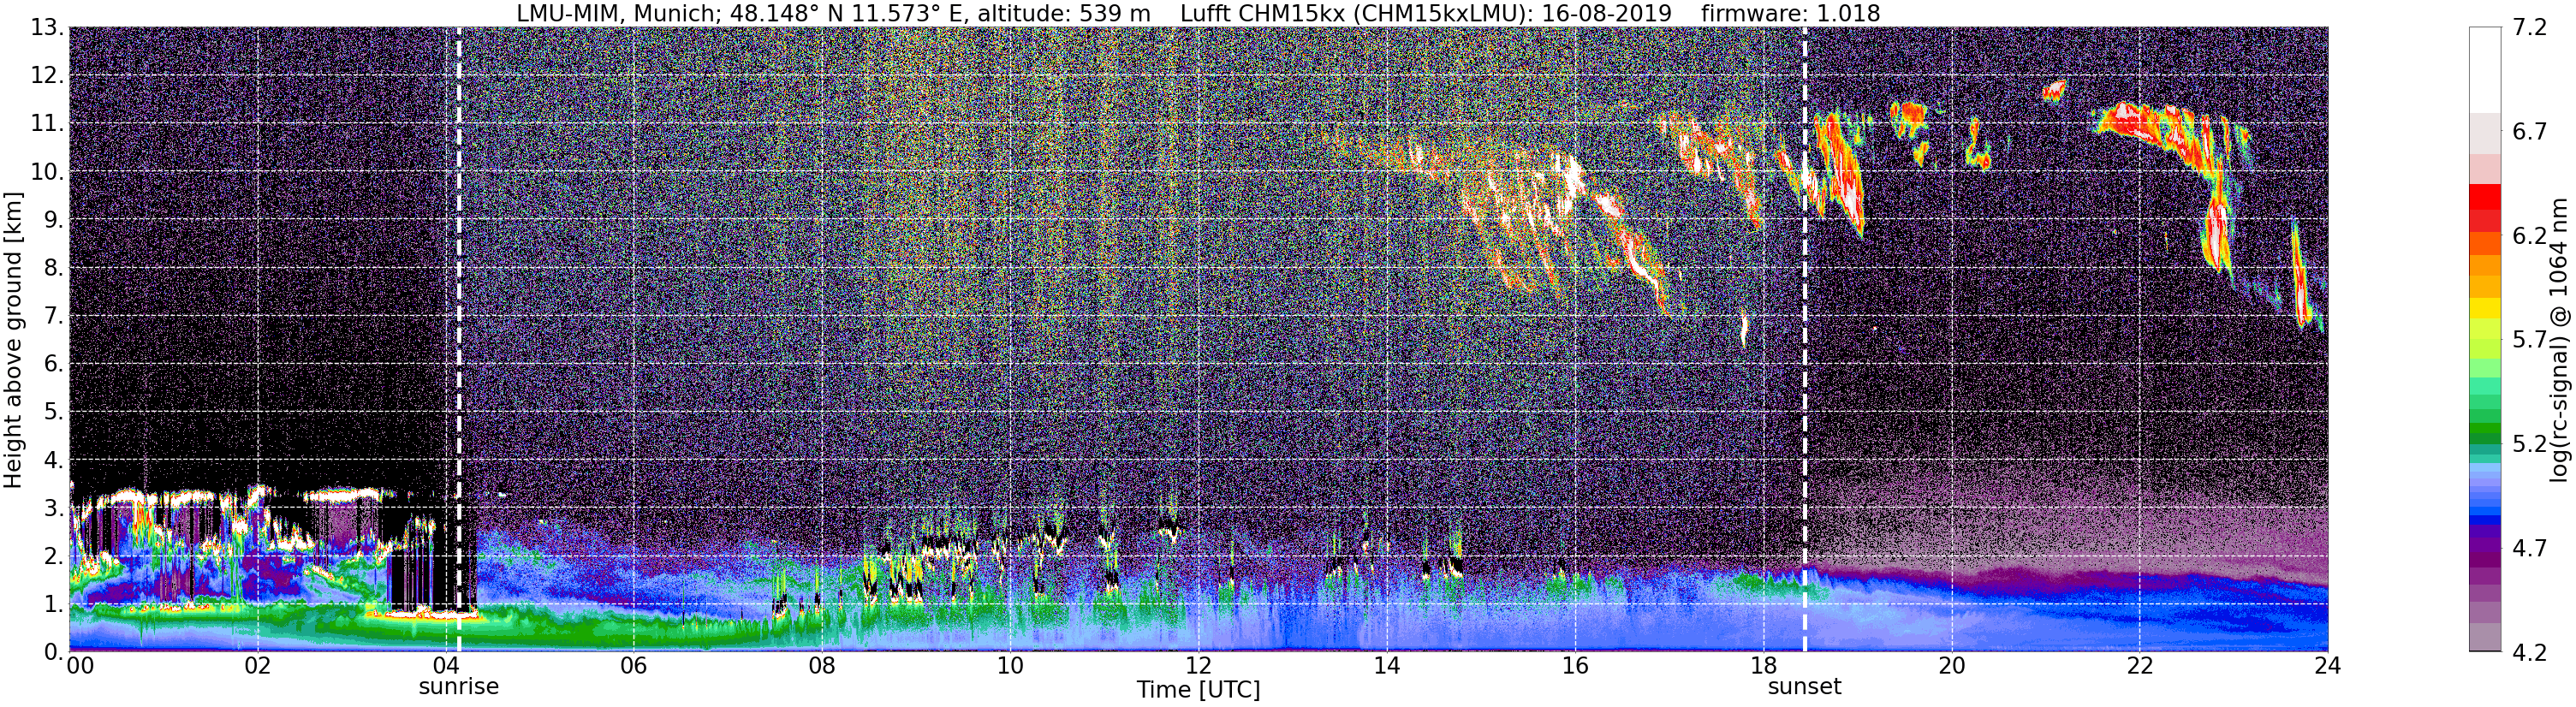Screen dimensions: 2576x707
Task: Click the colorbar tick value 4.2
Action: click(x=2529, y=652)
